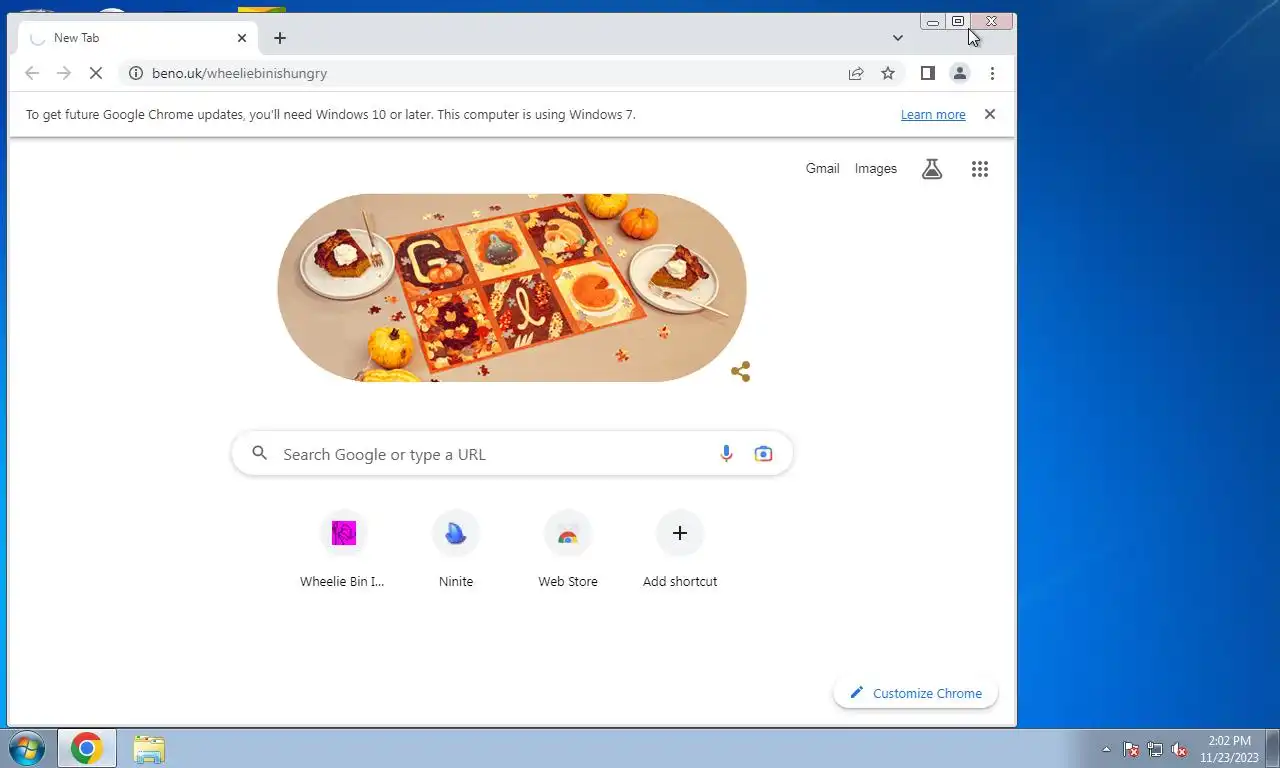Open Search Labs flask icon
The width and height of the screenshot is (1280, 768).
(932, 169)
